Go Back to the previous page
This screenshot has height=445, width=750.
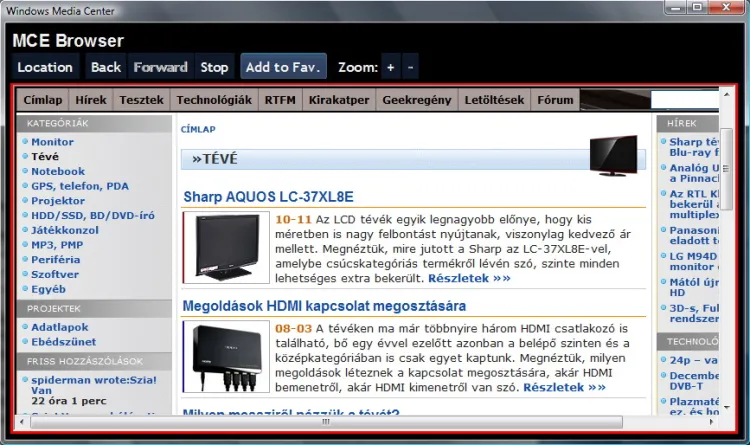tap(106, 67)
